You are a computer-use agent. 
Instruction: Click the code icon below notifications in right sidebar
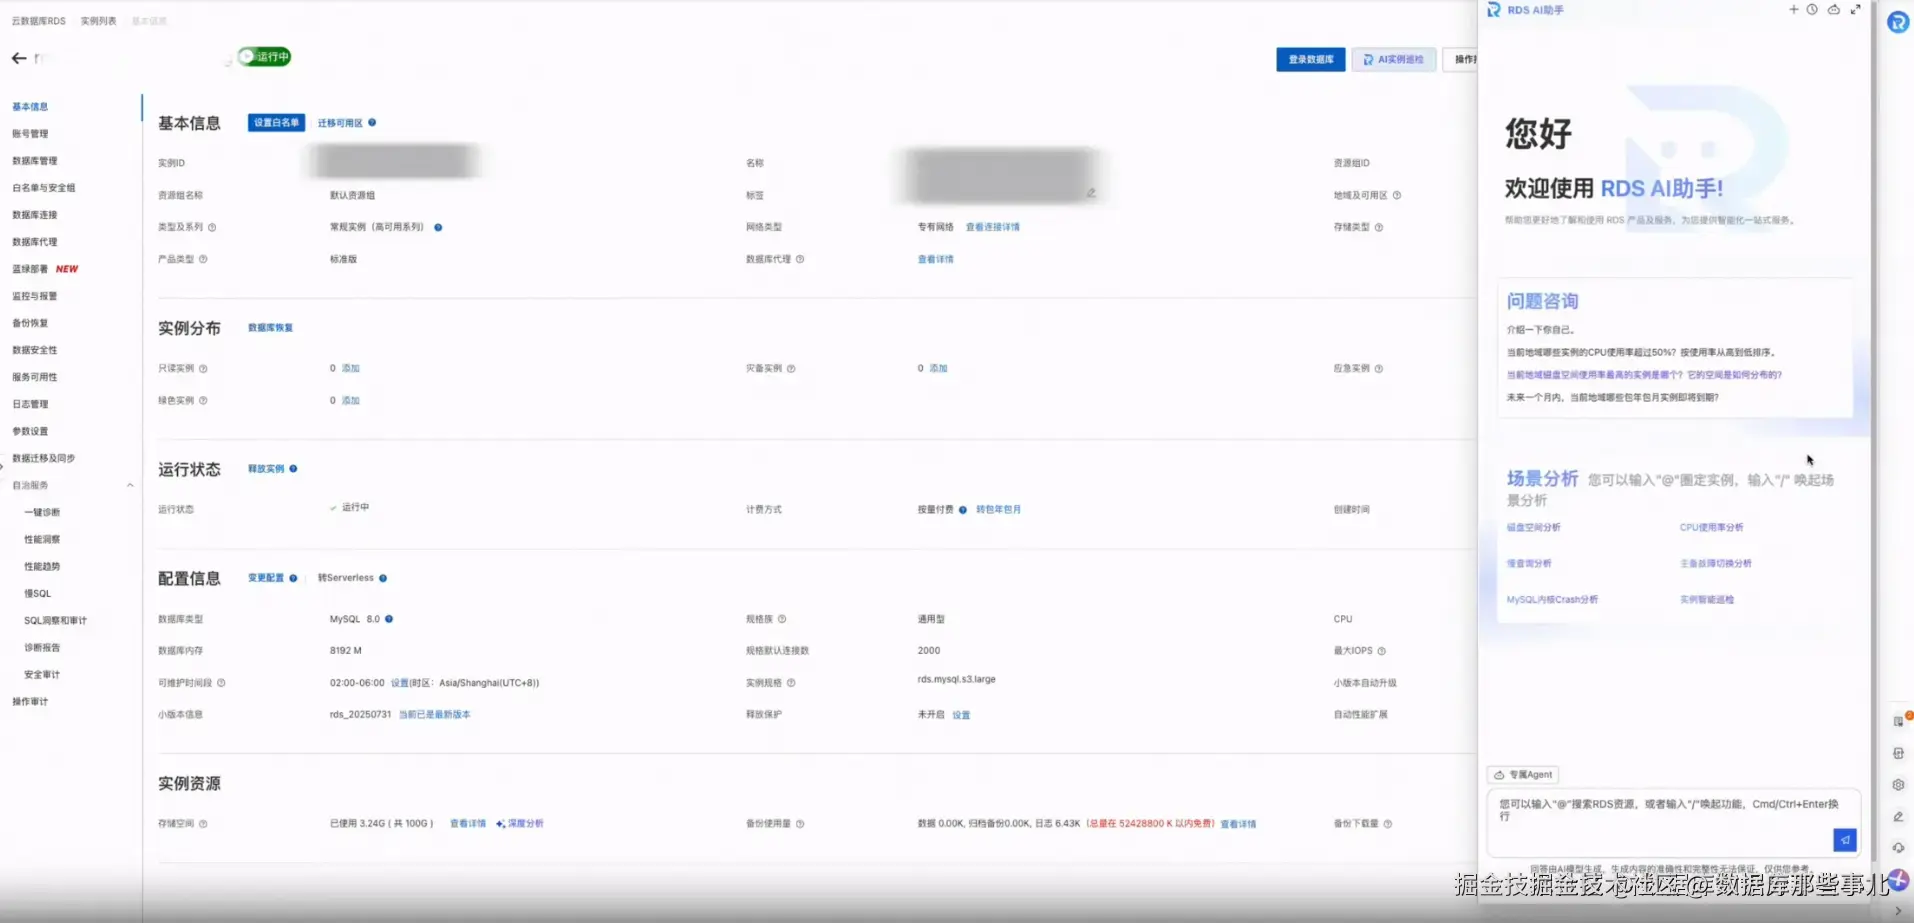click(1898, 753)
